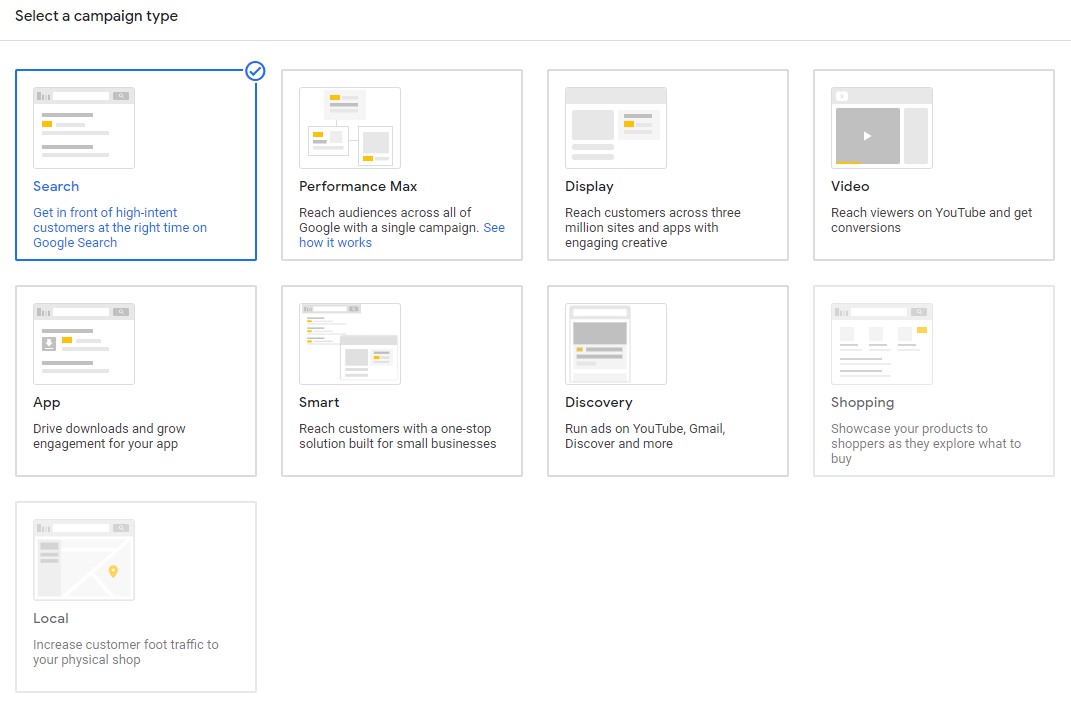This screenshot has width=1071, height=708.
Task: Select the 'Video' campaign title
Action: (x=850, y=186)
